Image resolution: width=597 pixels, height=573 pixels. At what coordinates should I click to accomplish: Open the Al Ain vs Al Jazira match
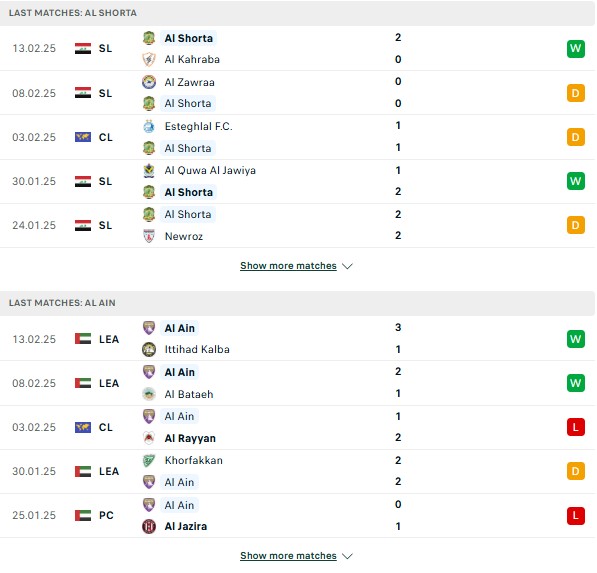tap(297, 516)
